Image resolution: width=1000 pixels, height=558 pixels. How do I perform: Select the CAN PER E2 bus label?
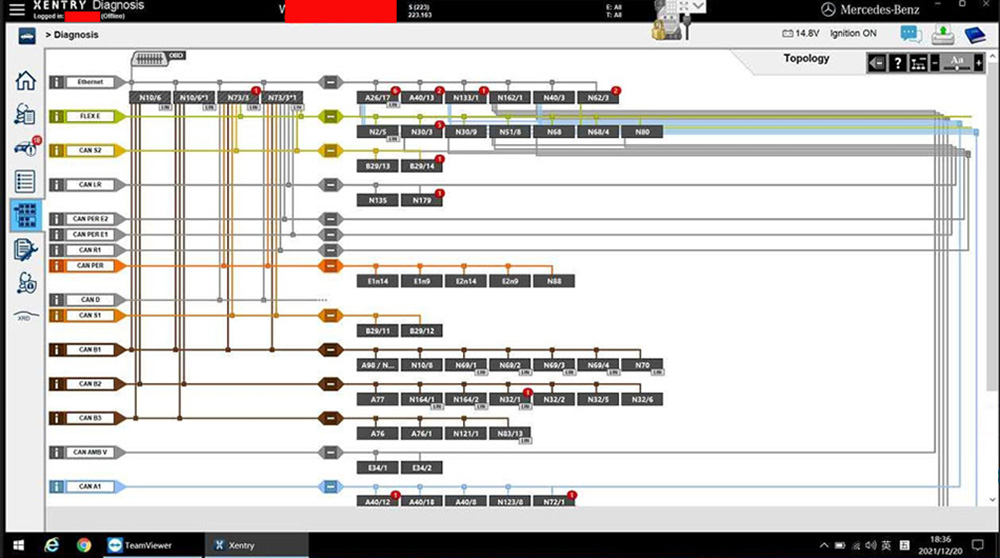90,219
